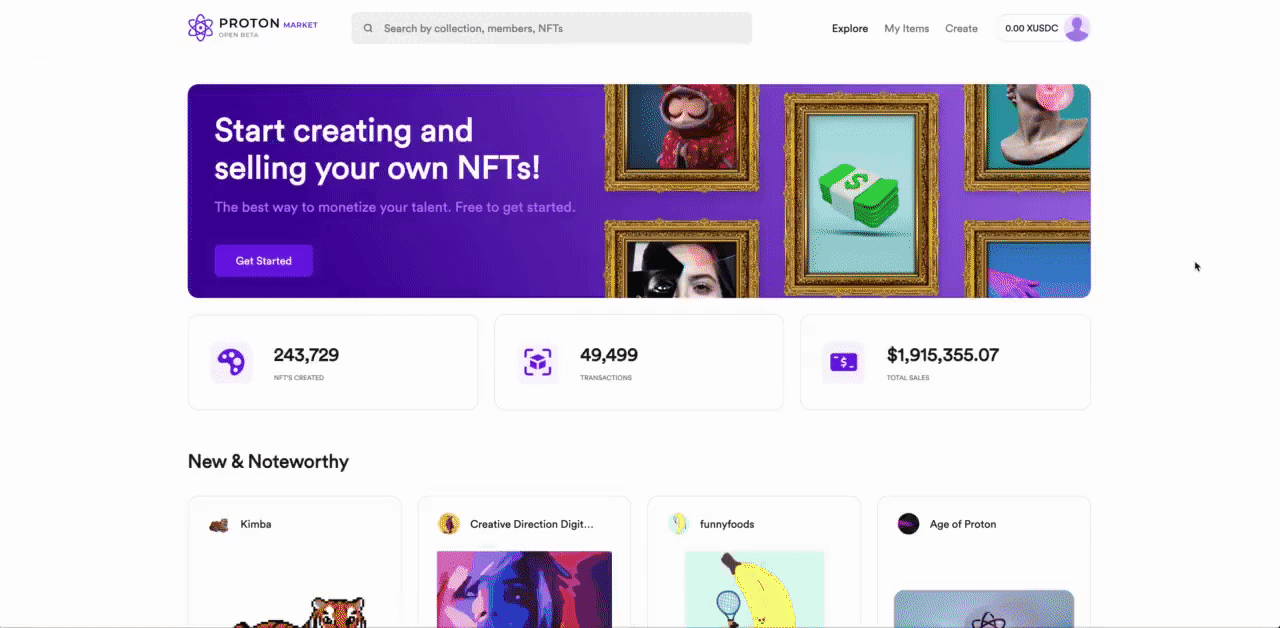The height and width of the screenshot is (628, 1280).
Task: Click the NFTs created palette icon
Action: tap(231, 362)
